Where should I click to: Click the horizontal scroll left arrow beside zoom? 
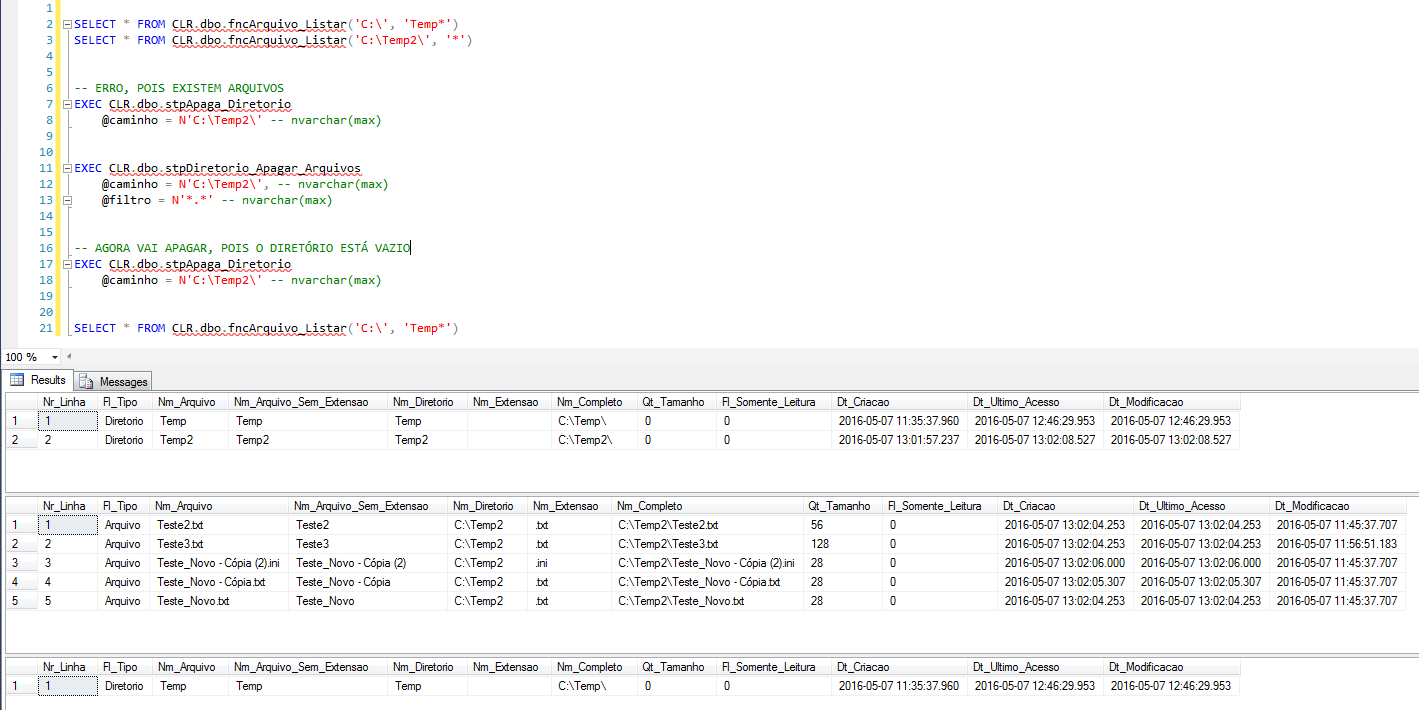(x=69, y=357)
